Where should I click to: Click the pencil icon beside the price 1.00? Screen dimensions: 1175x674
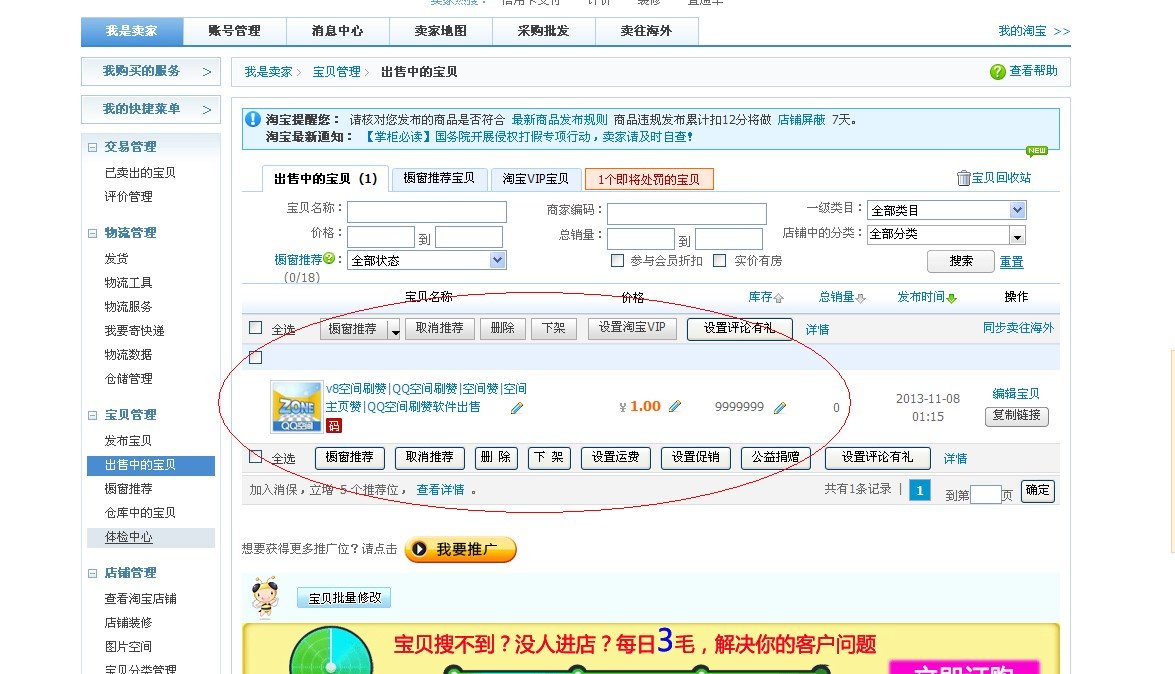click(675, 407)
